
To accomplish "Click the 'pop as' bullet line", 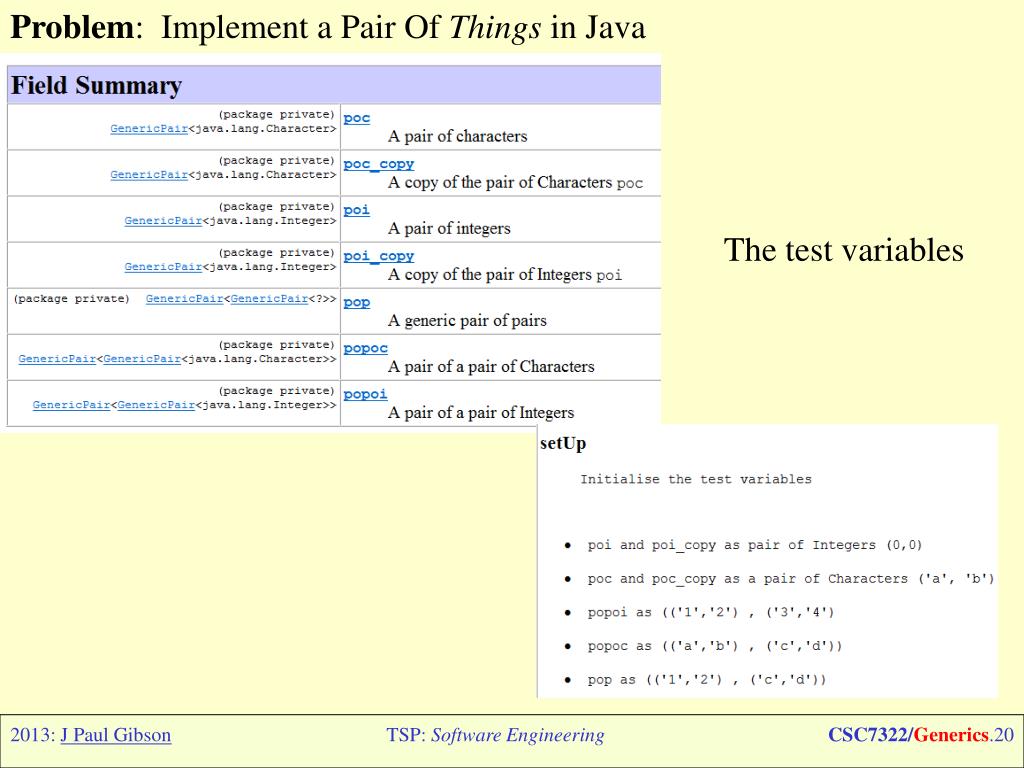I will 707,680.
